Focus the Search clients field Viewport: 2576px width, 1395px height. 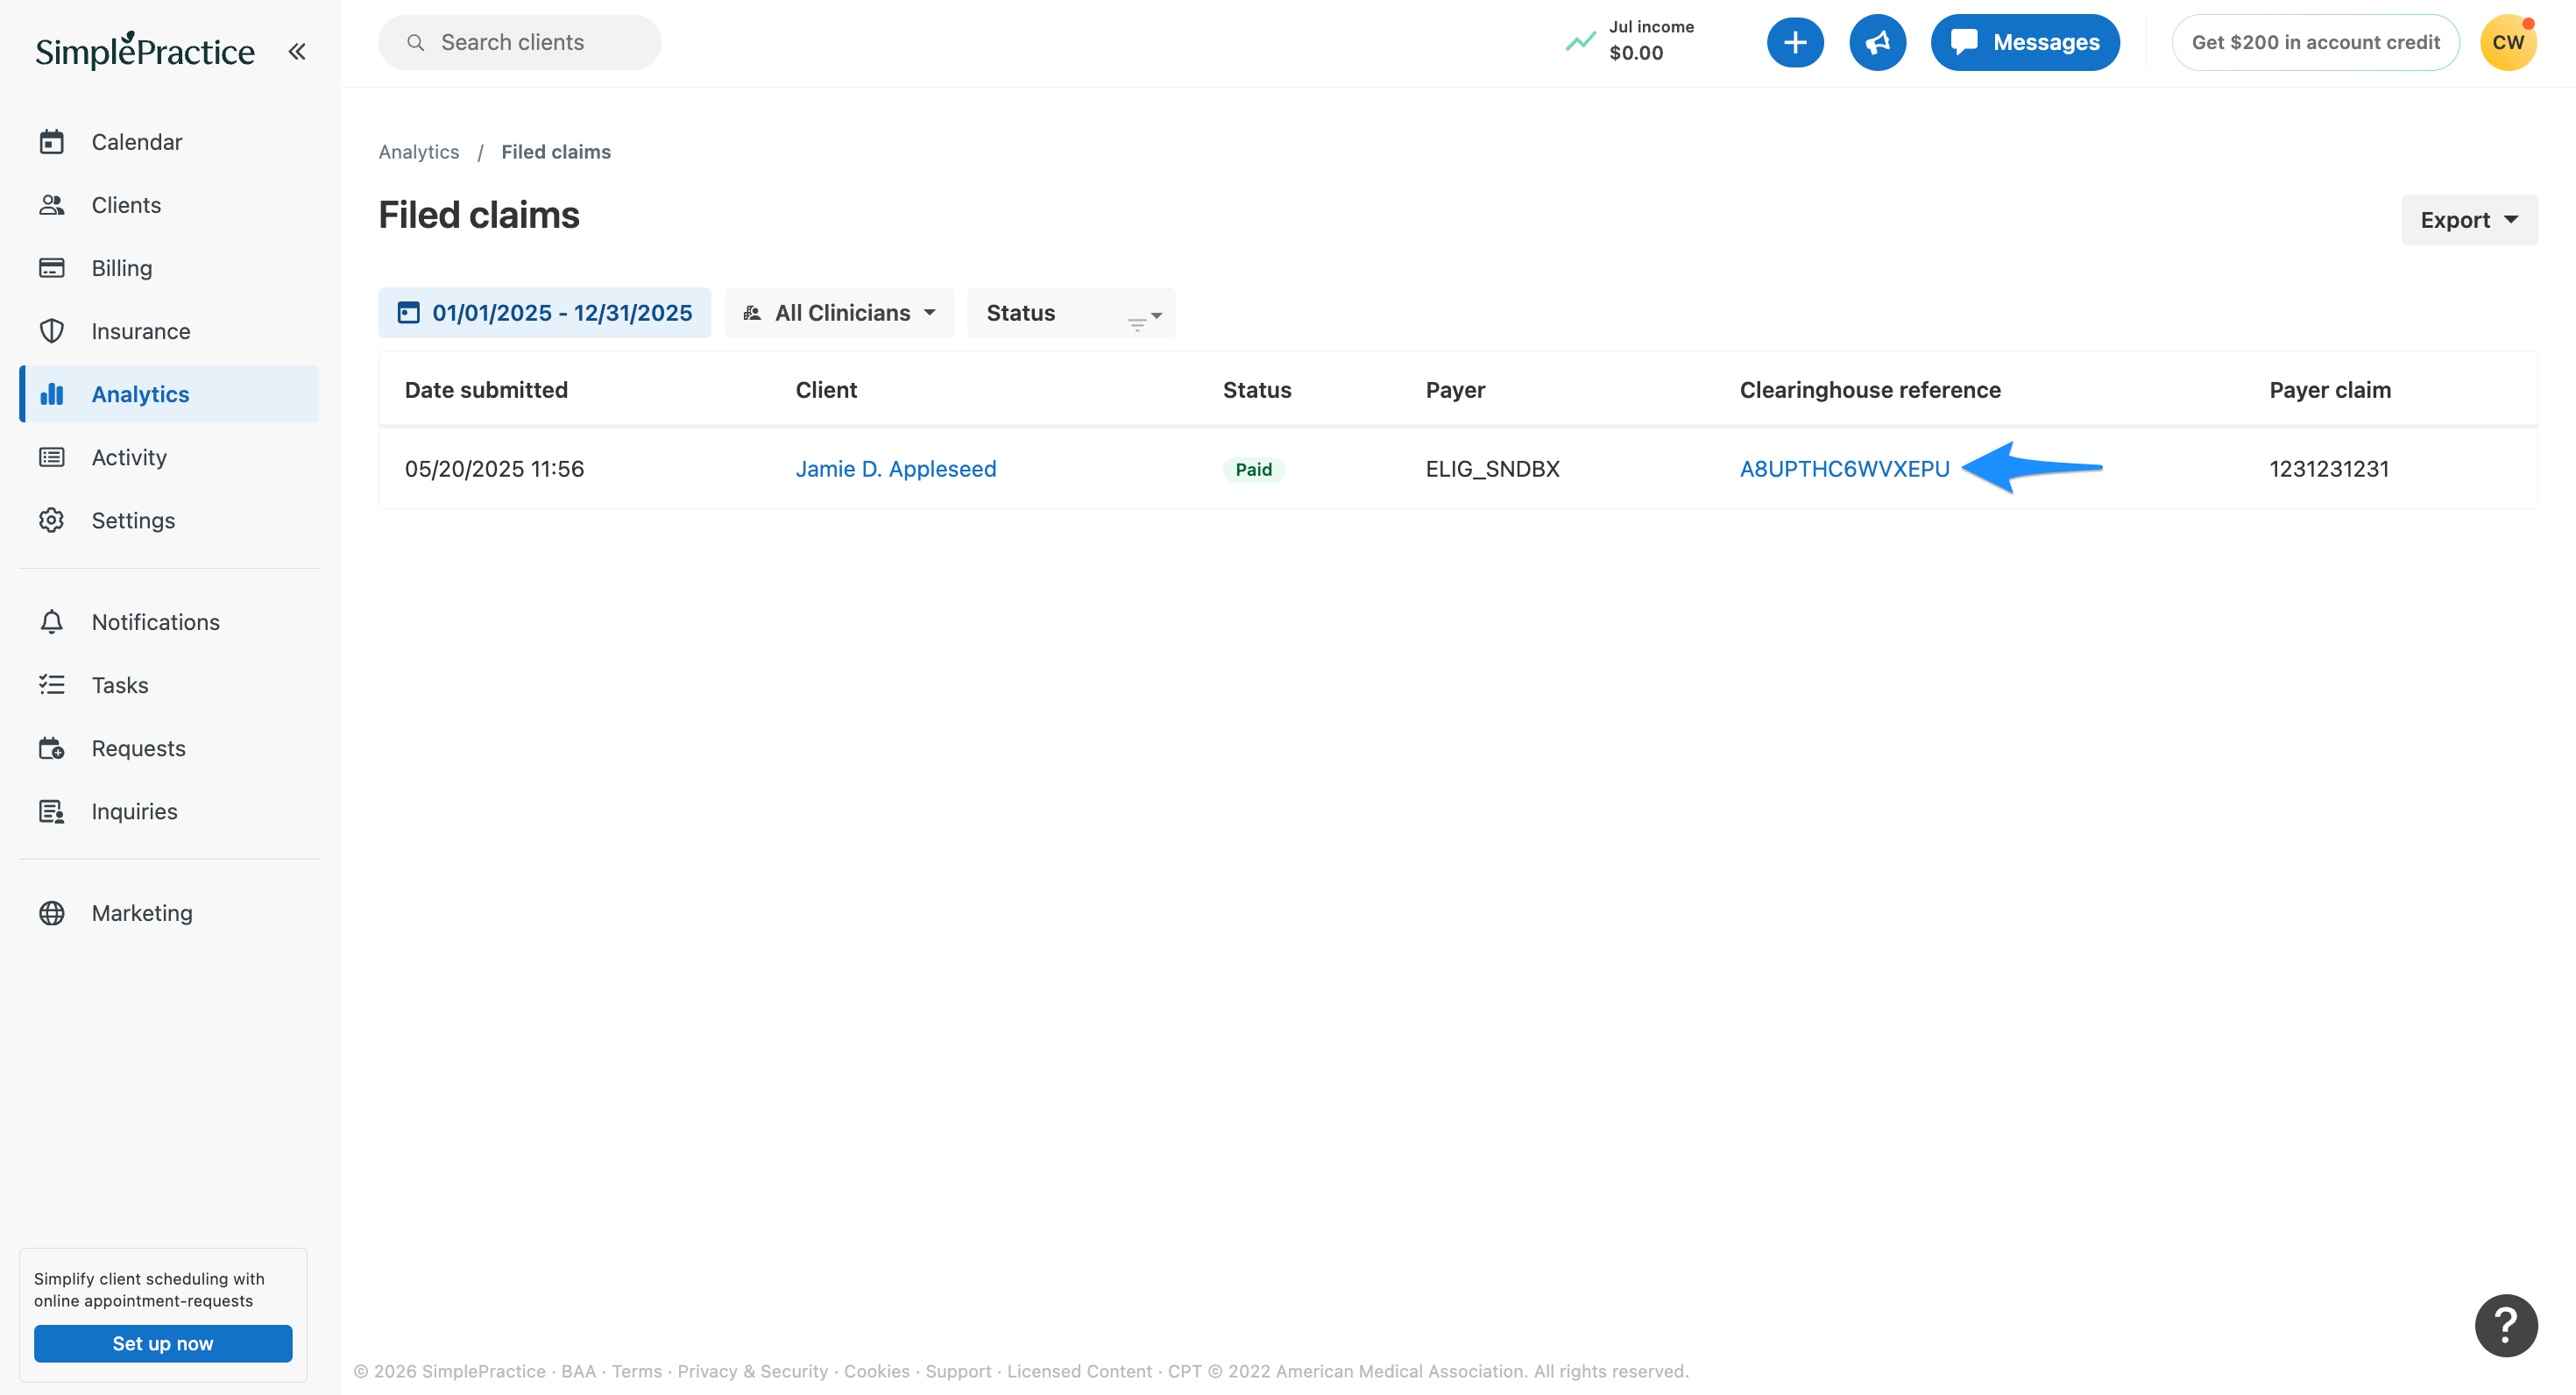(519, 42)
